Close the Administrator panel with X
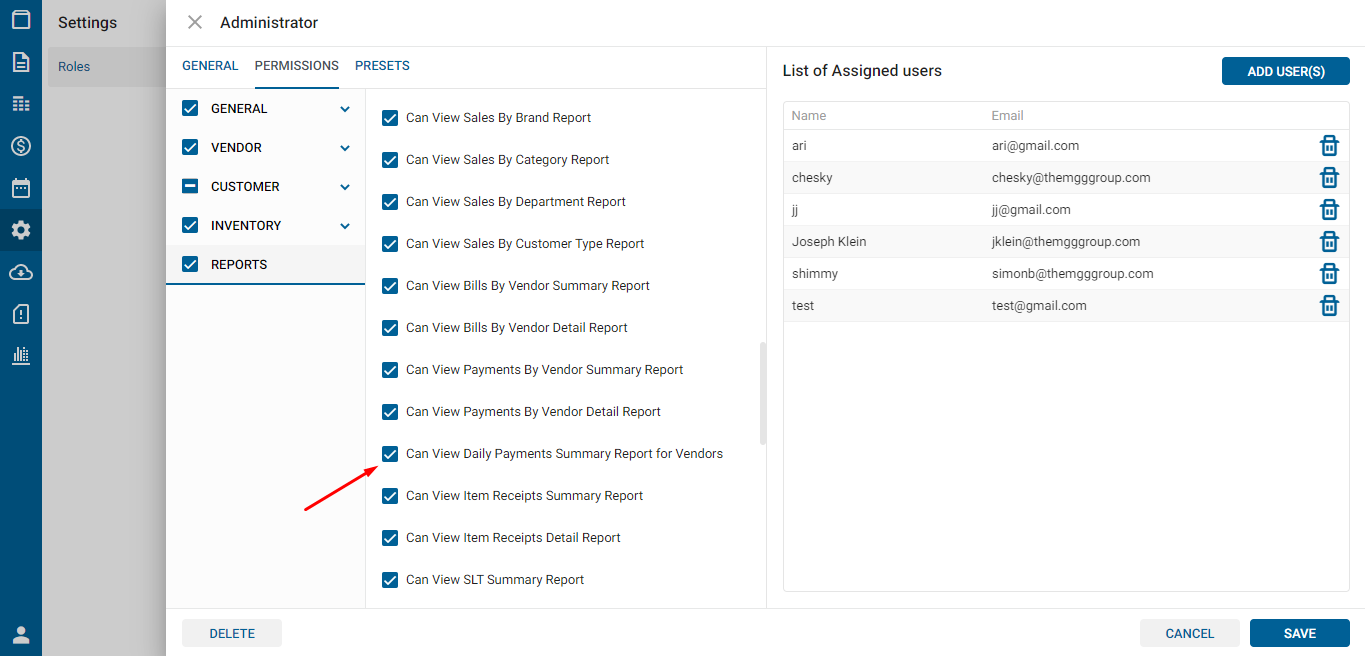Screen dimensions: 1365x656 point(195,22)
